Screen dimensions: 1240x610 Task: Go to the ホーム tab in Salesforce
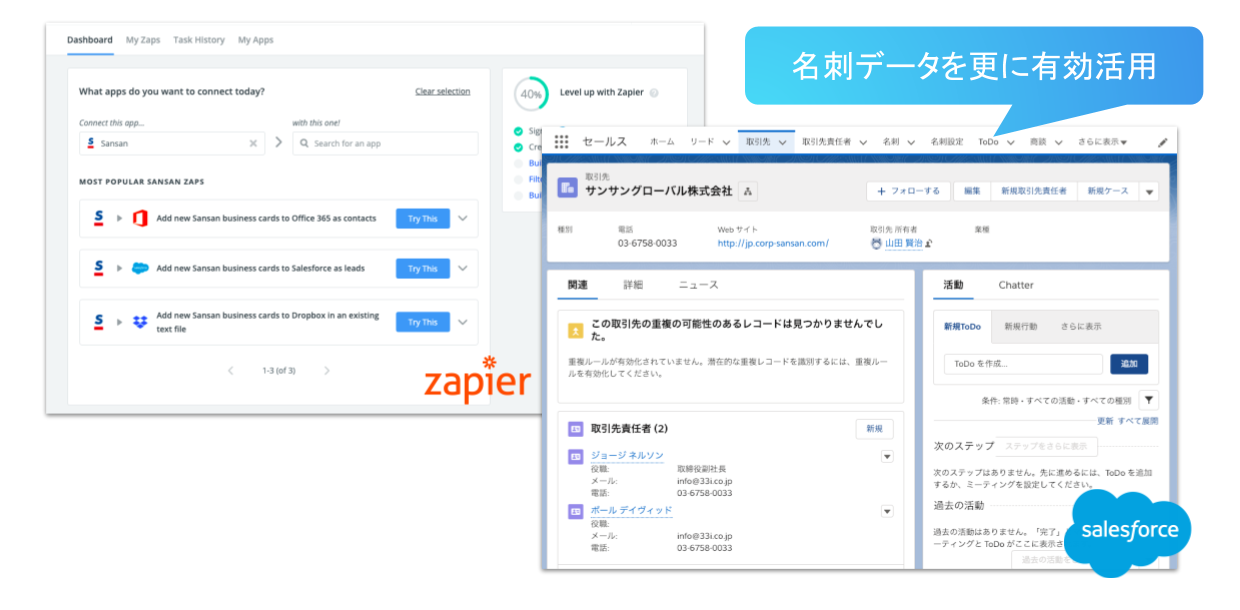662,142
